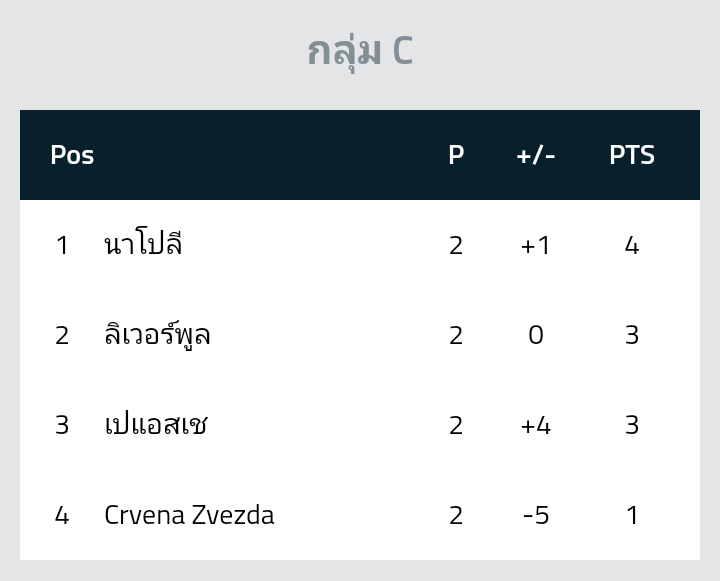Click เปแอสเช's matches played value
The image size is (720, 581).
coord(456,425)
